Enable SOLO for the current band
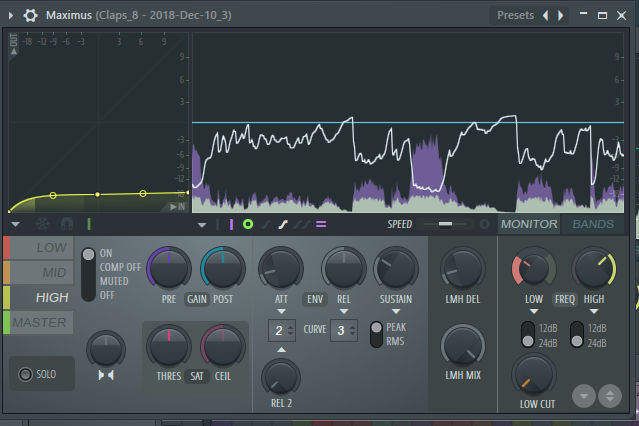 point(42,374)
